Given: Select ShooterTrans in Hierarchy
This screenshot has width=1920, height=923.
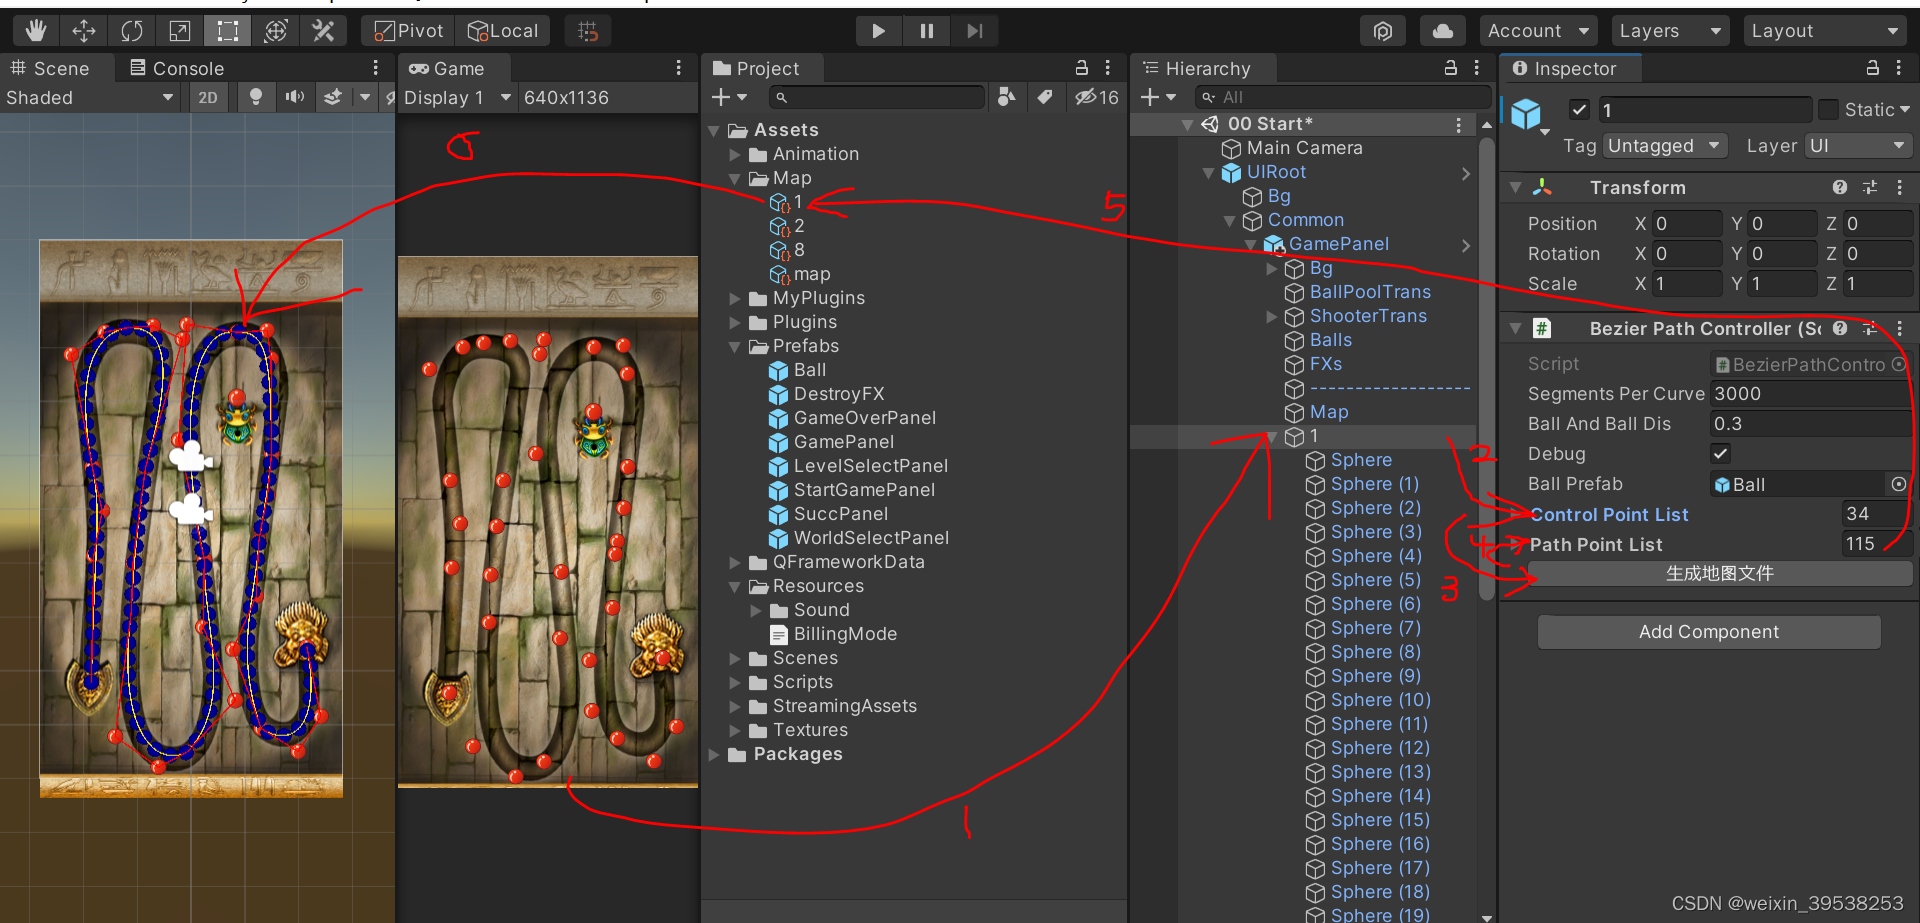Looking at the screenshot, I should (1356, 316).
